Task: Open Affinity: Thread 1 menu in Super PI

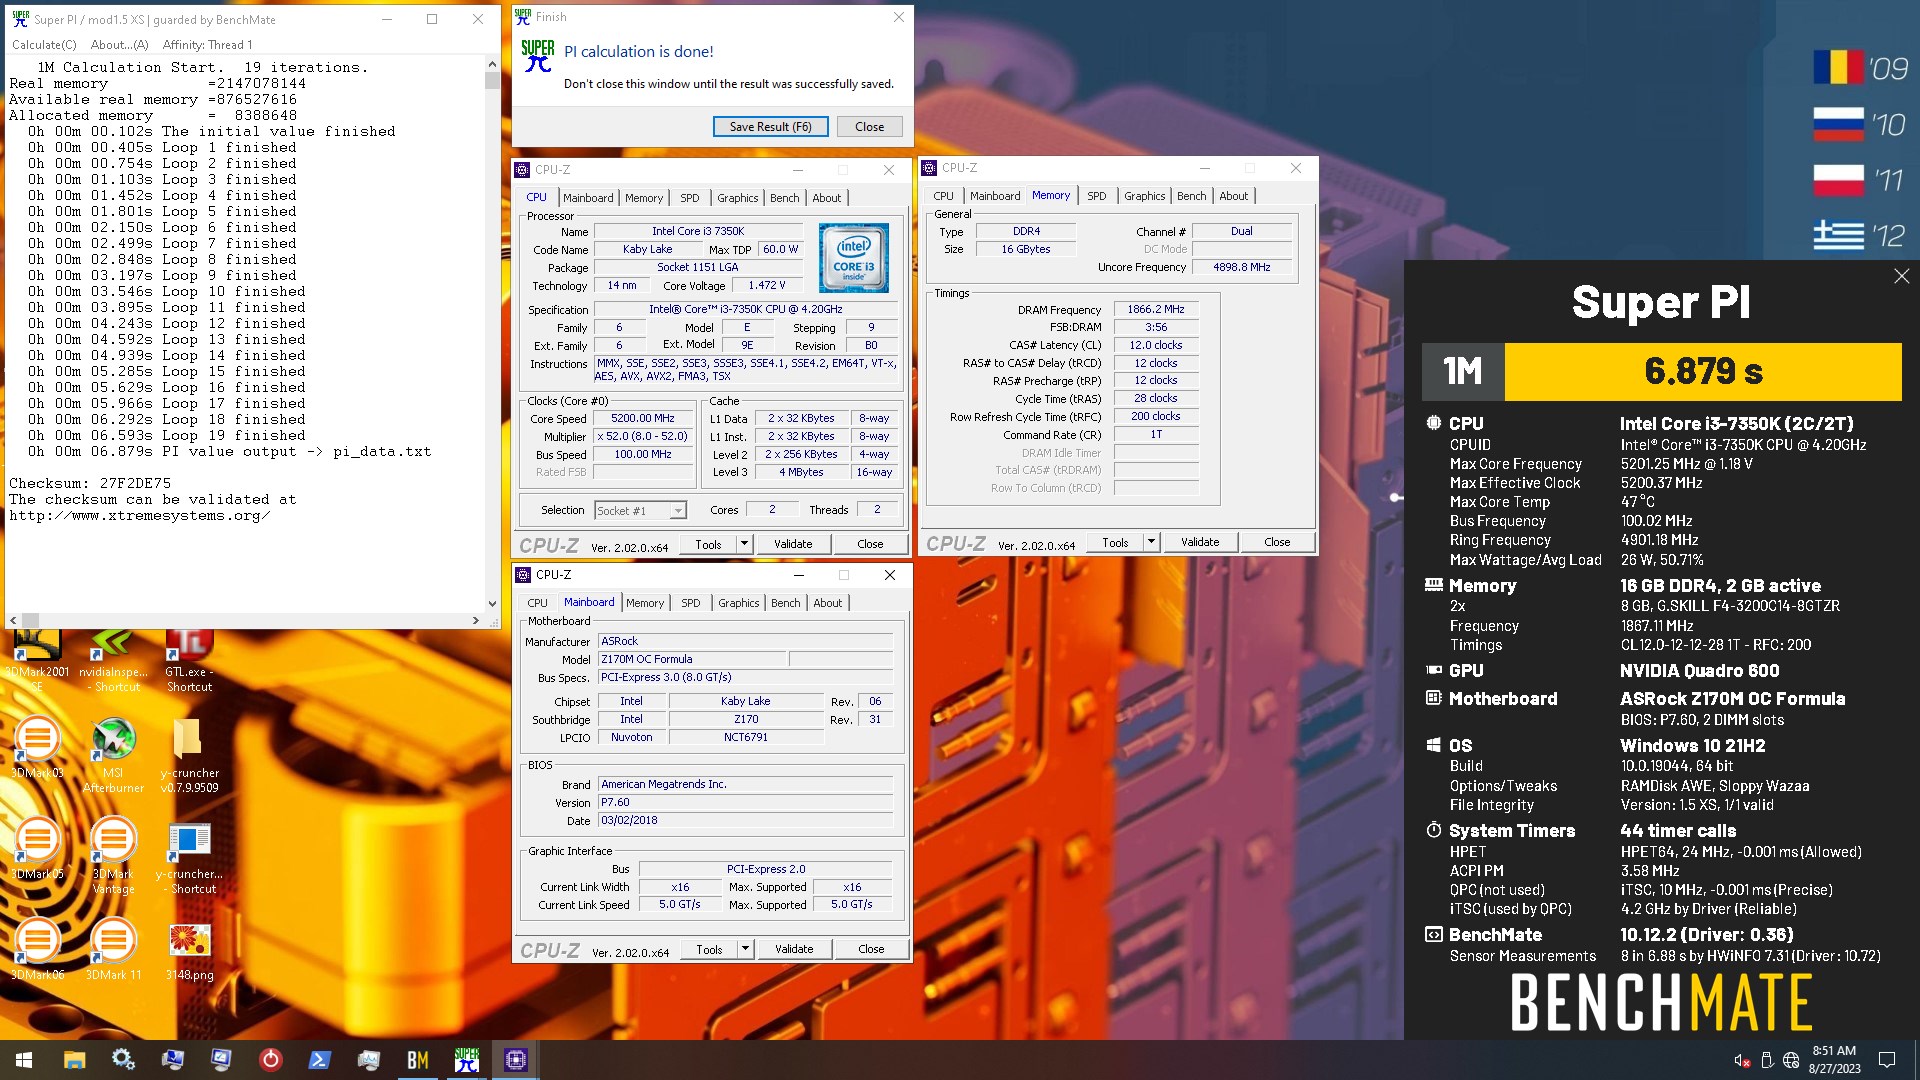Action: tap(207, 44)
